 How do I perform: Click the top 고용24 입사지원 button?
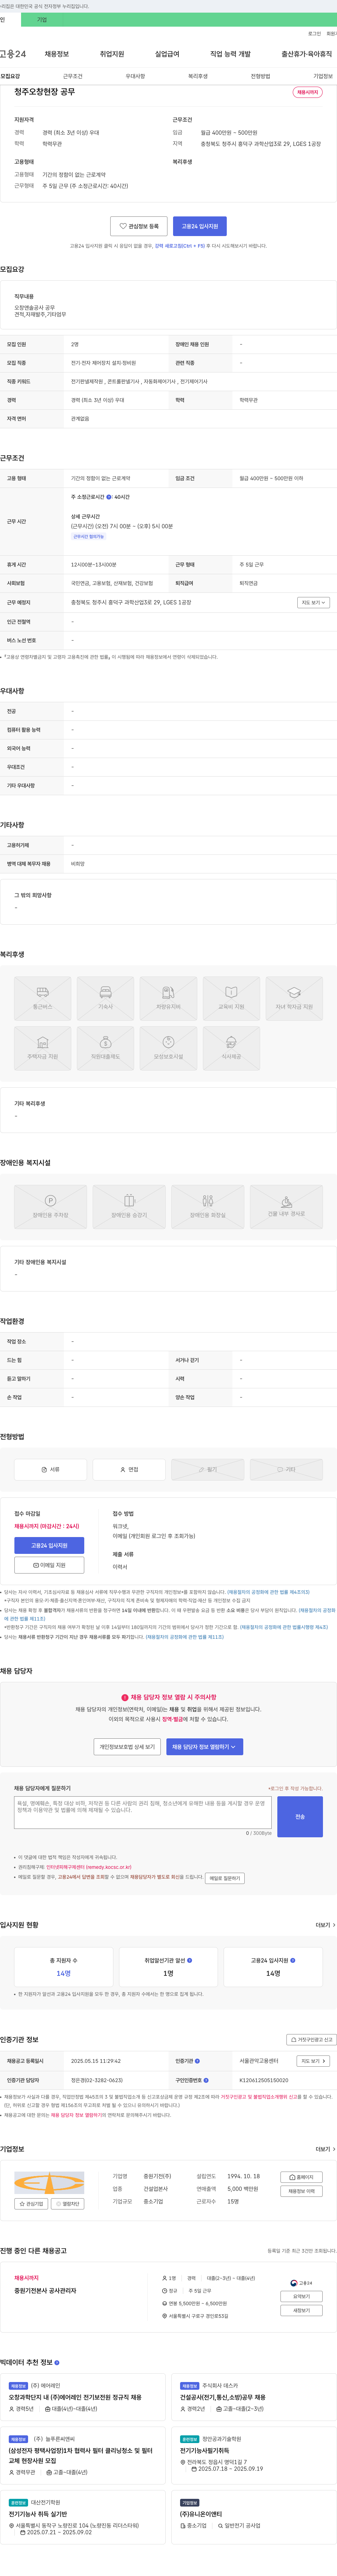(x=200, y=226)
